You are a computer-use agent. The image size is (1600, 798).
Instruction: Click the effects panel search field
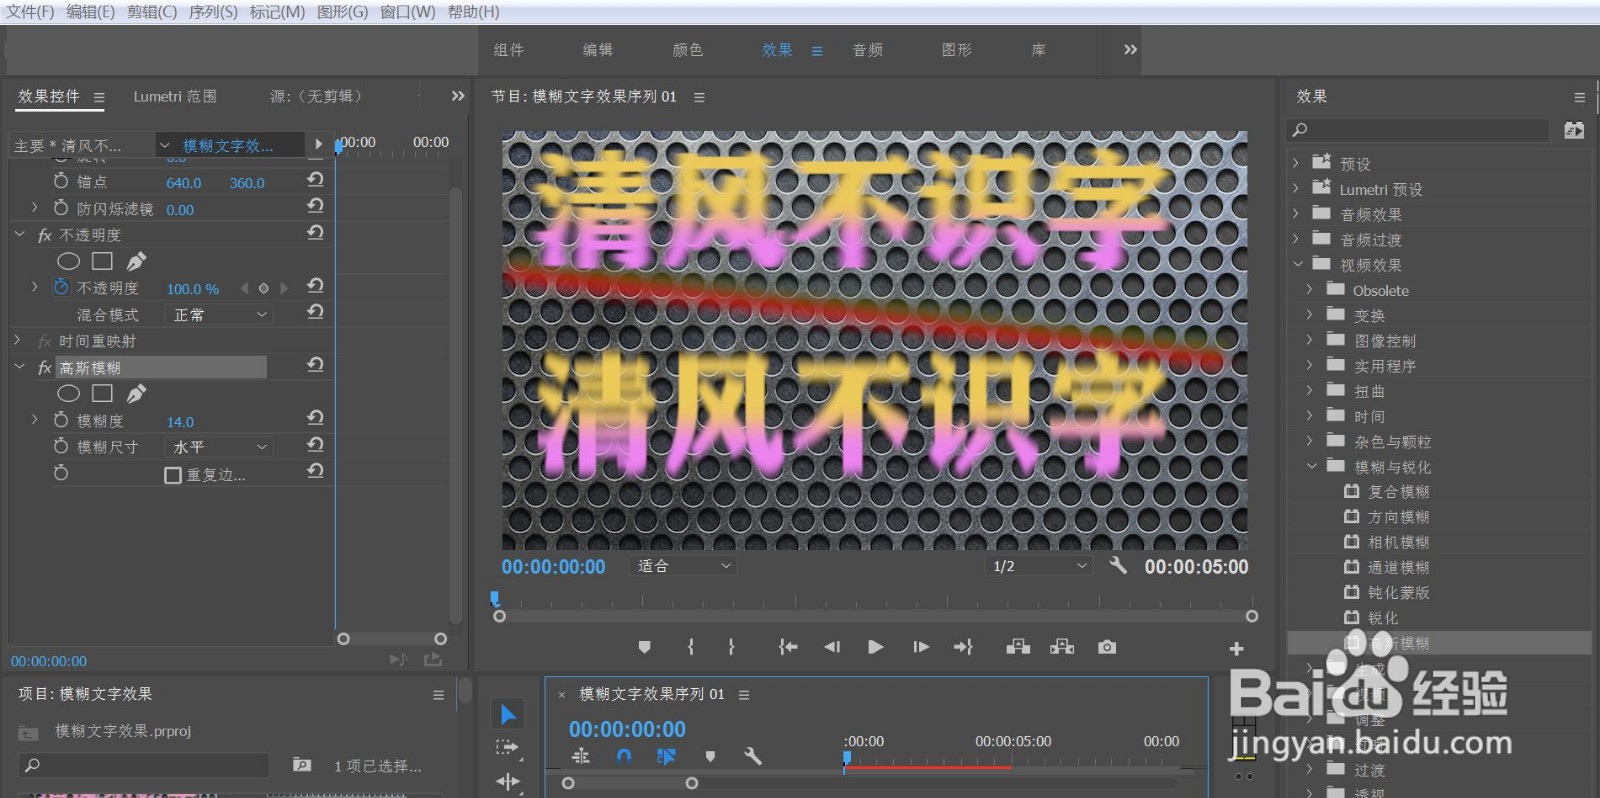pos(1420,130)
